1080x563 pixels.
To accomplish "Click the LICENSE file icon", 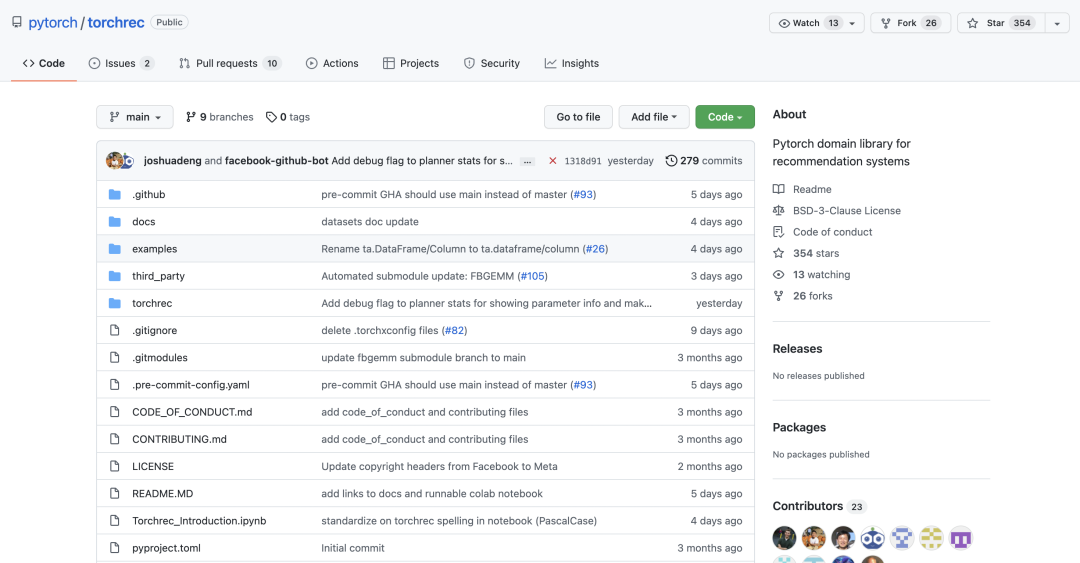I will tap(114, 467).
